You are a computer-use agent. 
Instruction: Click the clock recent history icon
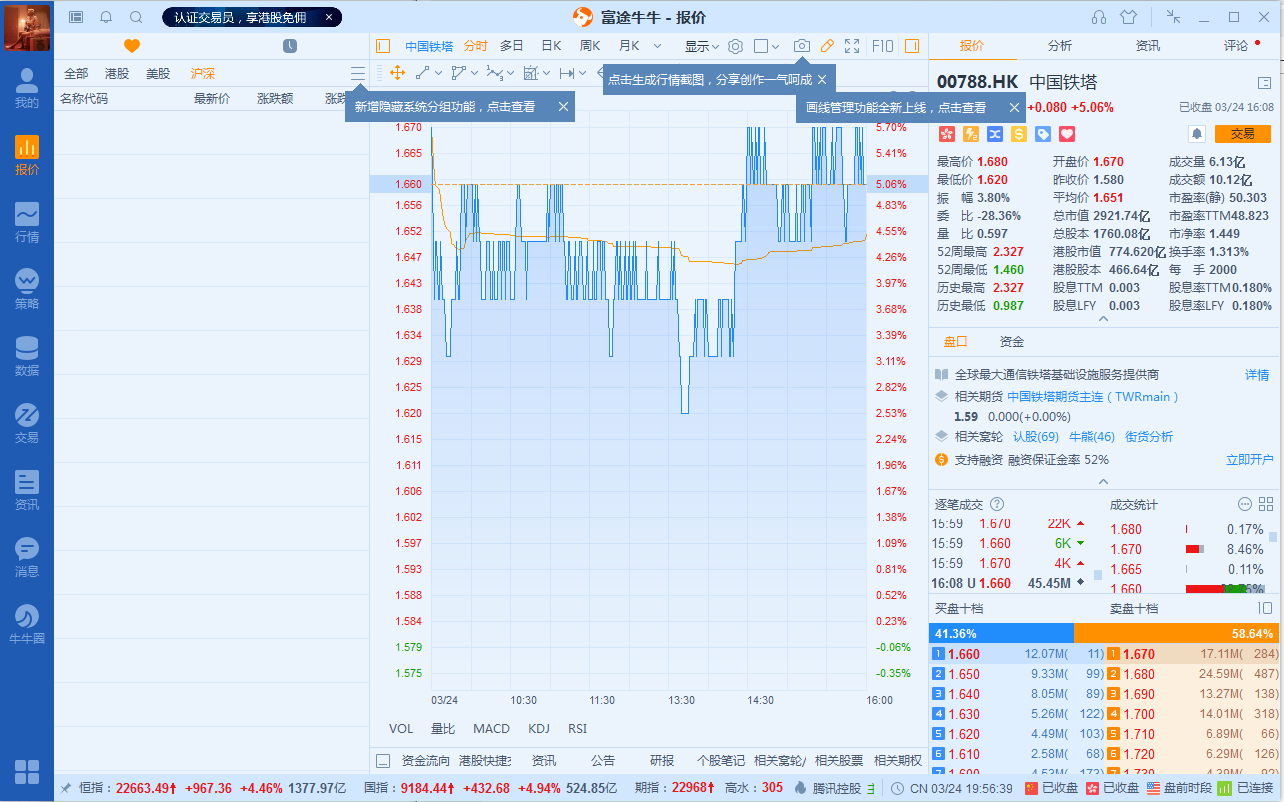click(x=289, y=46)
